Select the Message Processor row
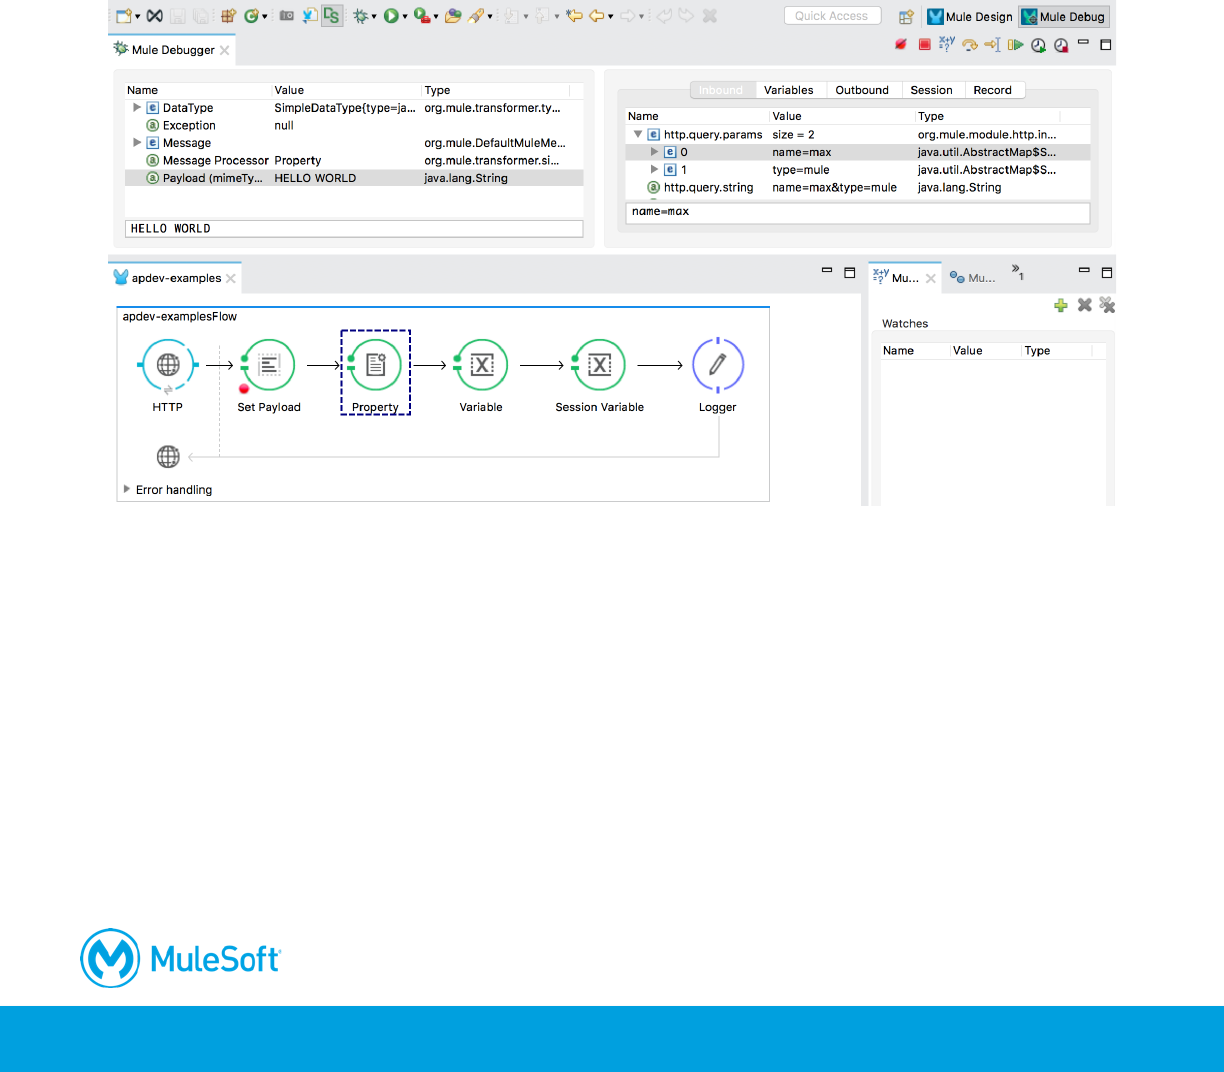 click(354, 160)
